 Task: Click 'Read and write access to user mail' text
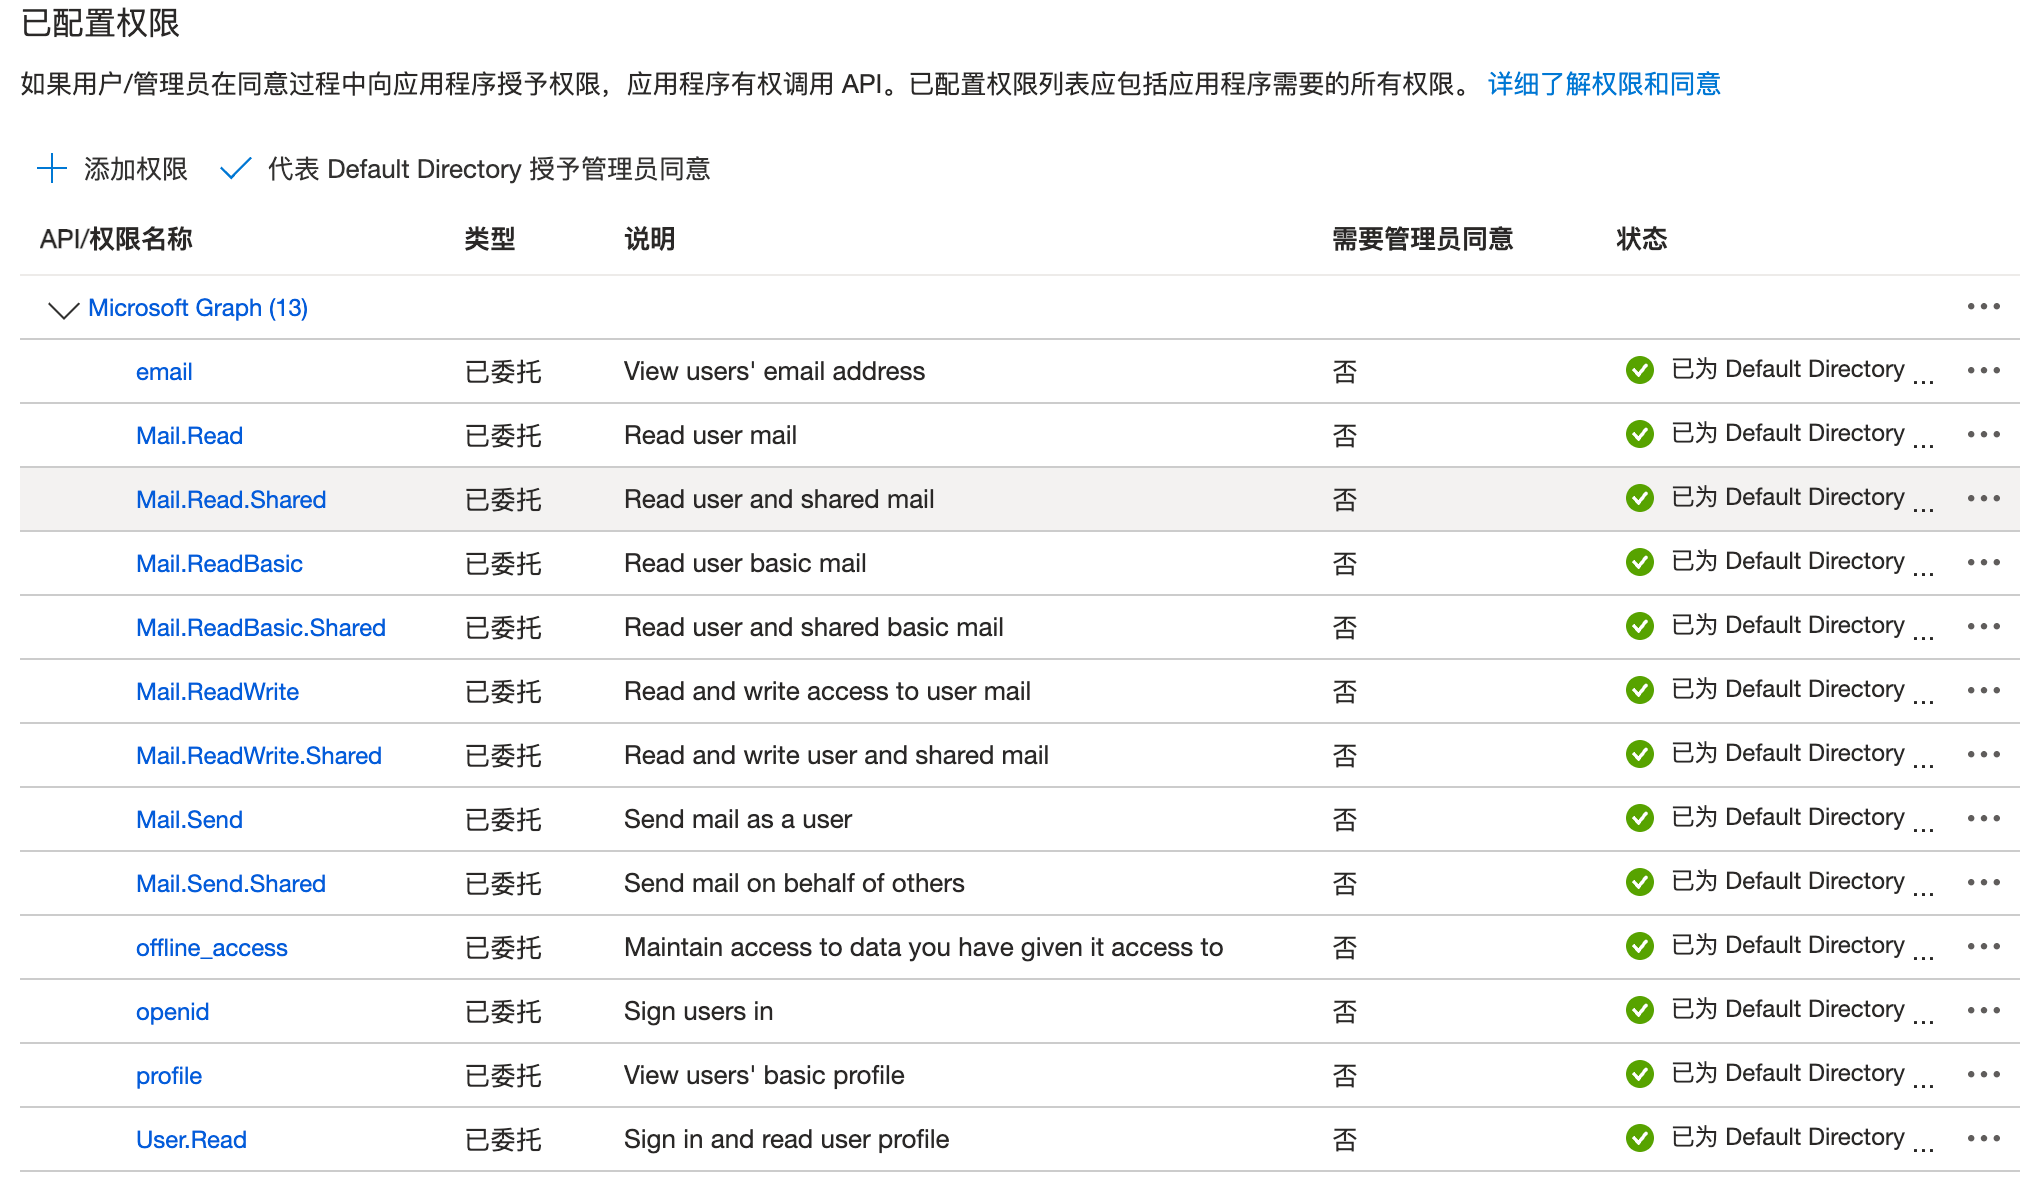827,691
